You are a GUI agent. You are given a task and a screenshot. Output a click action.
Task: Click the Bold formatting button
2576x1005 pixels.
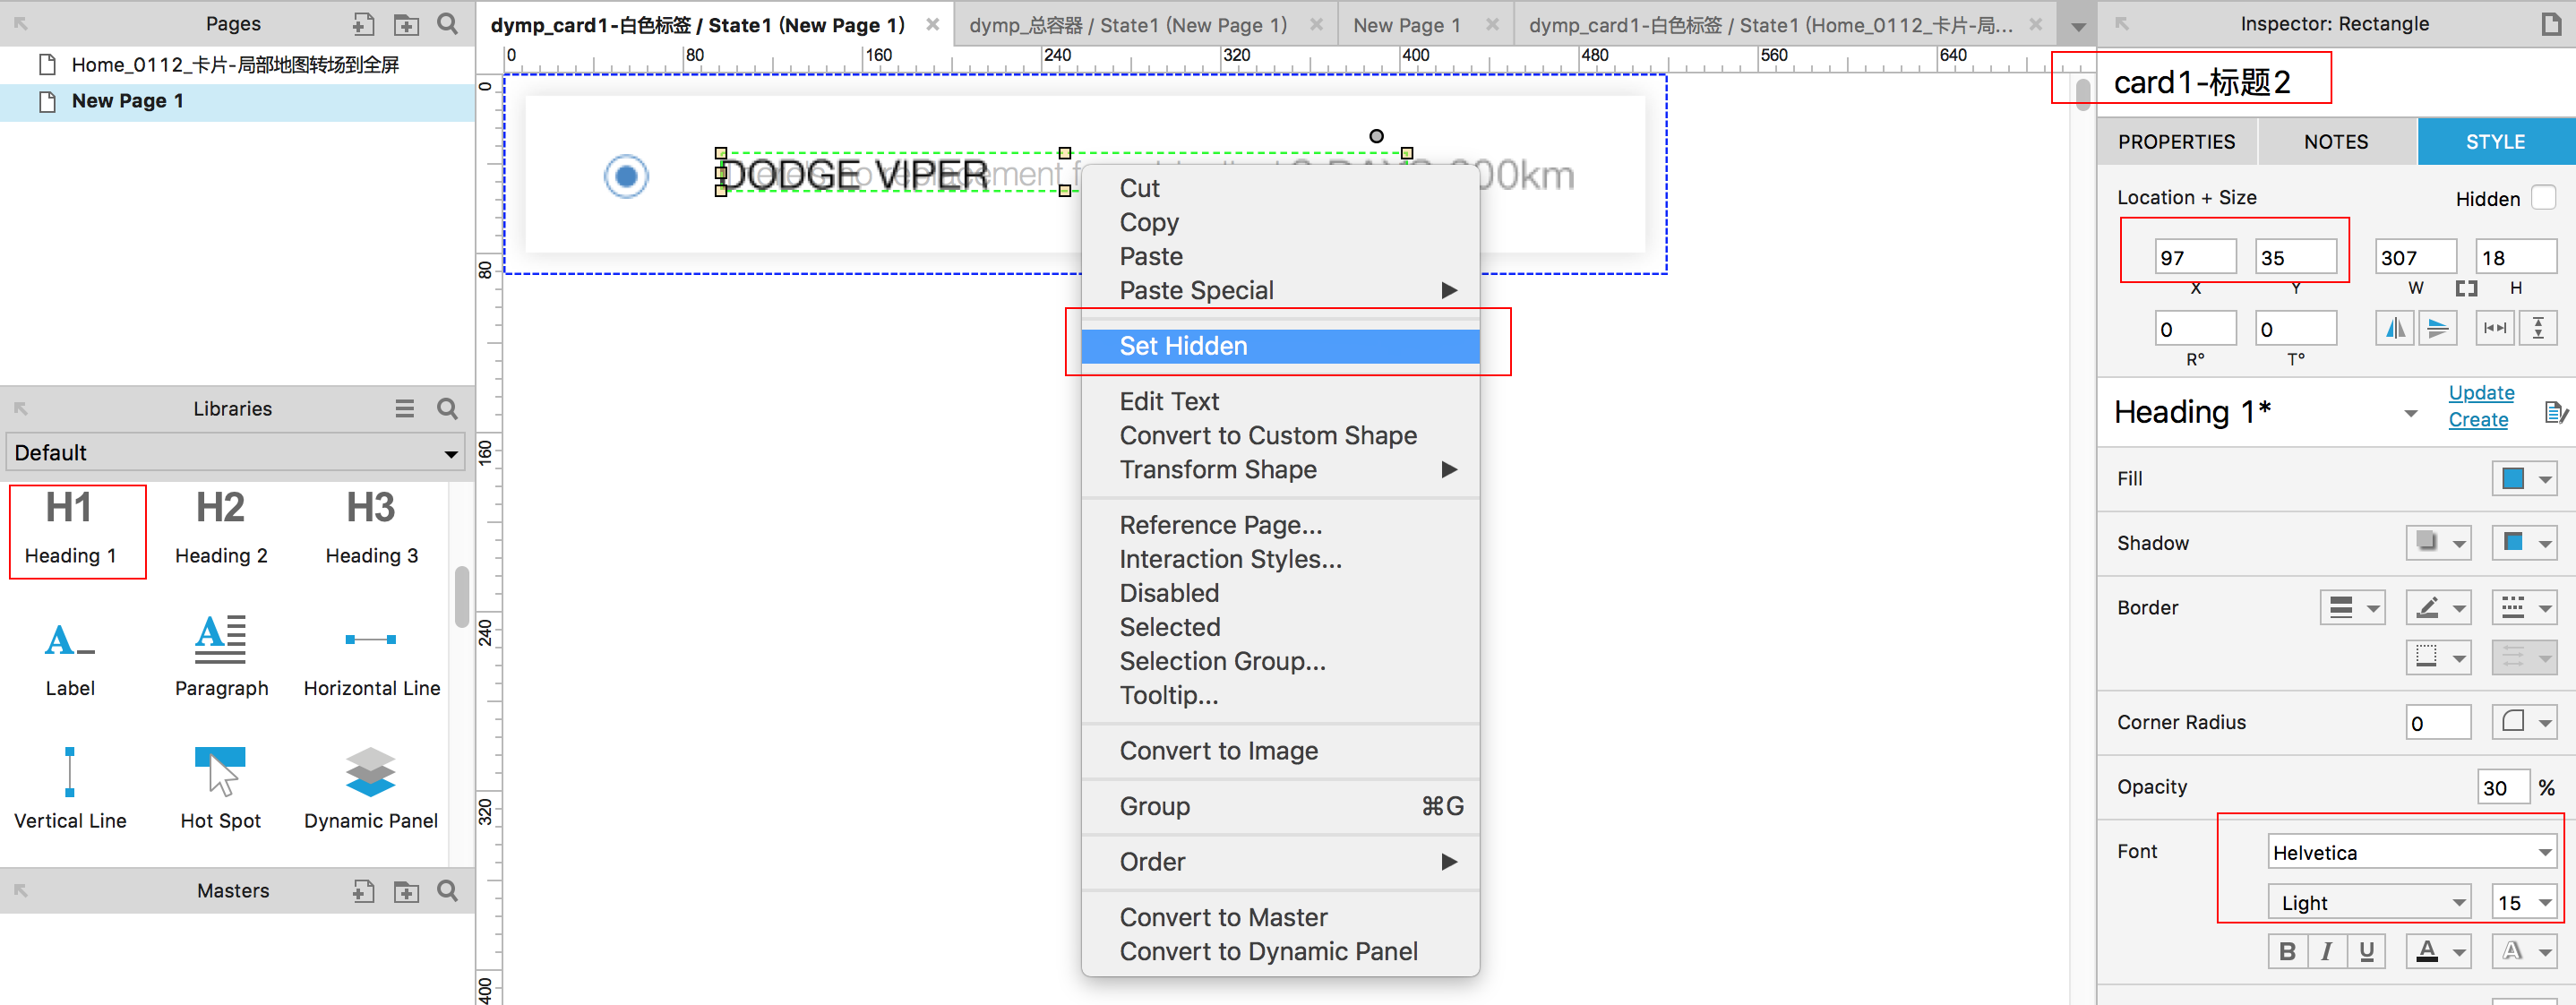tap(2286, 951)
